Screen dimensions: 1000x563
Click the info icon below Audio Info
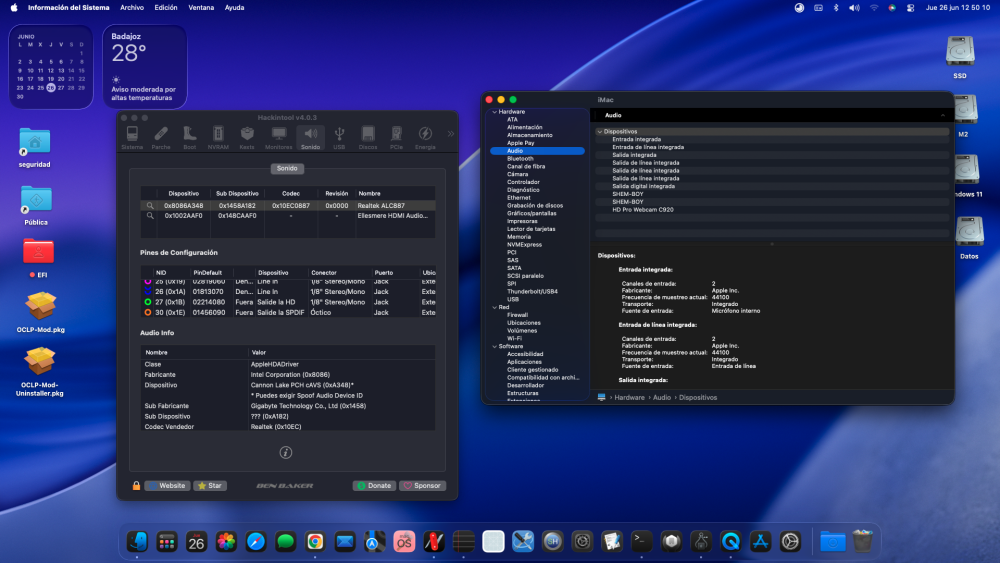tap(286, 452)
